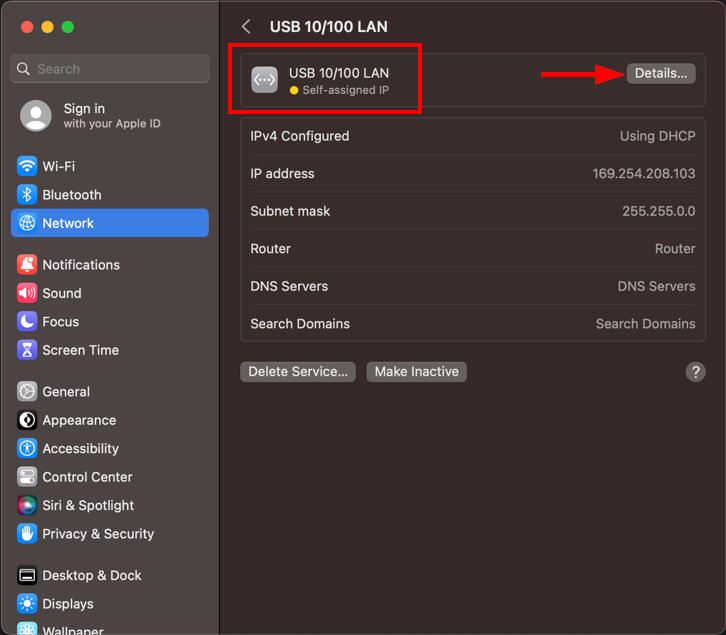Click the Wi-Fi icon in sidebar
The height and width of the screenshot is (635, 726).
coord(27,166)
